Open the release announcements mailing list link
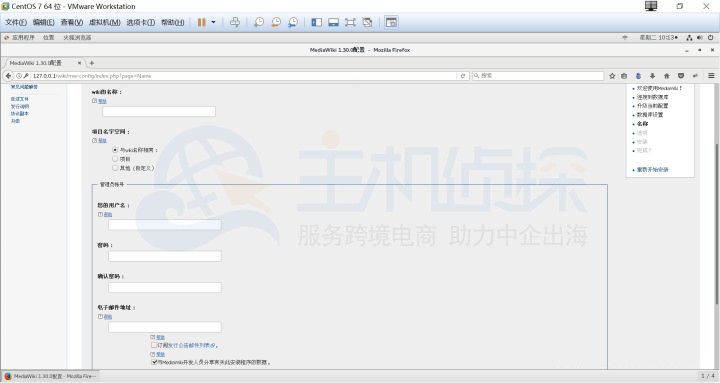720x383 pixels. tap(191, 345)
